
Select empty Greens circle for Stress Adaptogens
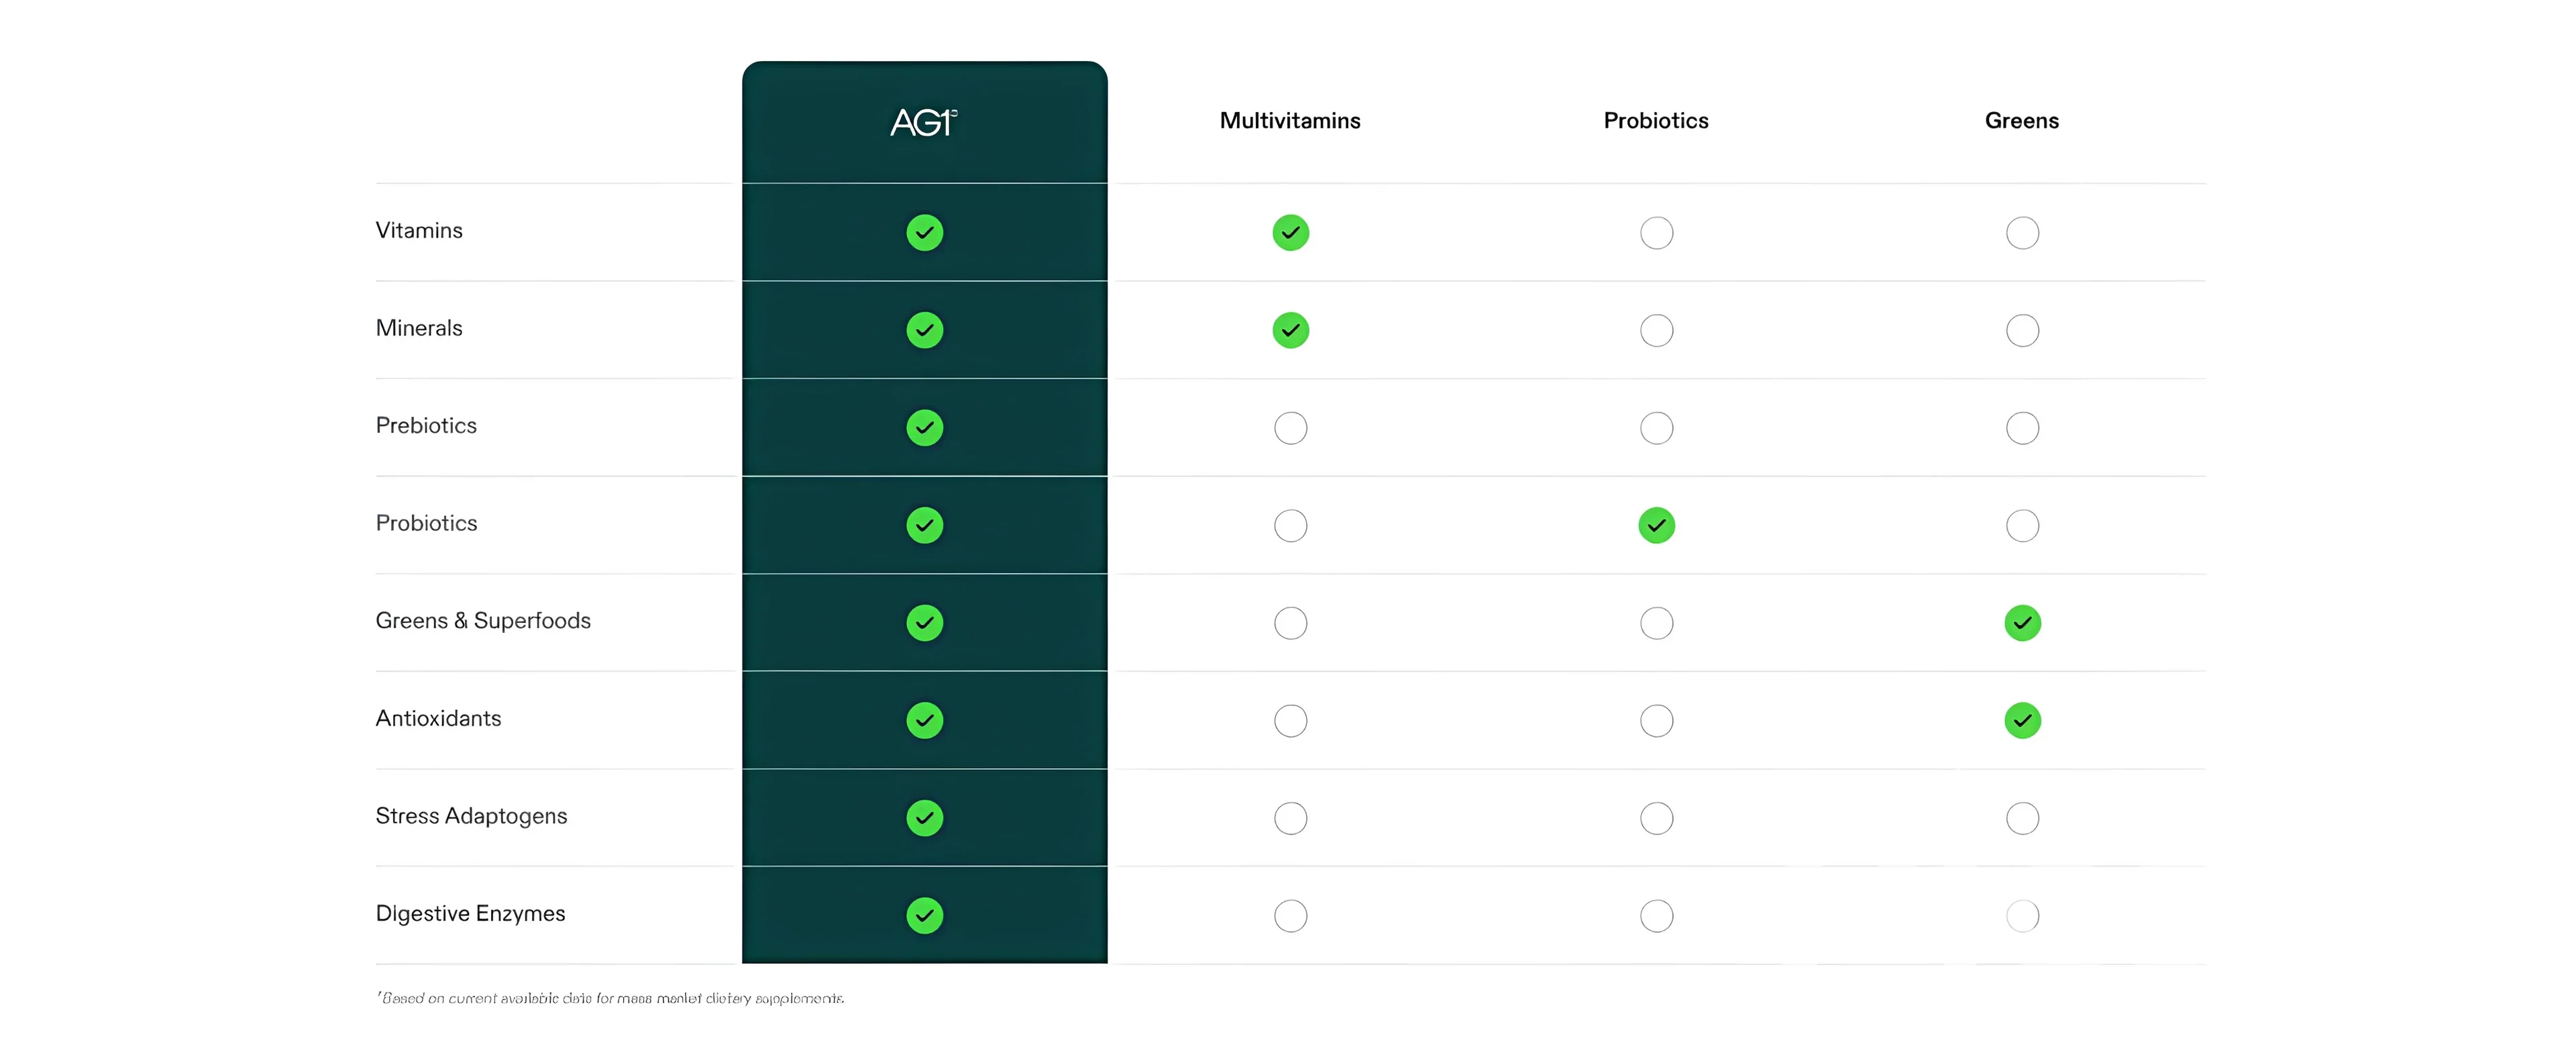pos(2022,818)
